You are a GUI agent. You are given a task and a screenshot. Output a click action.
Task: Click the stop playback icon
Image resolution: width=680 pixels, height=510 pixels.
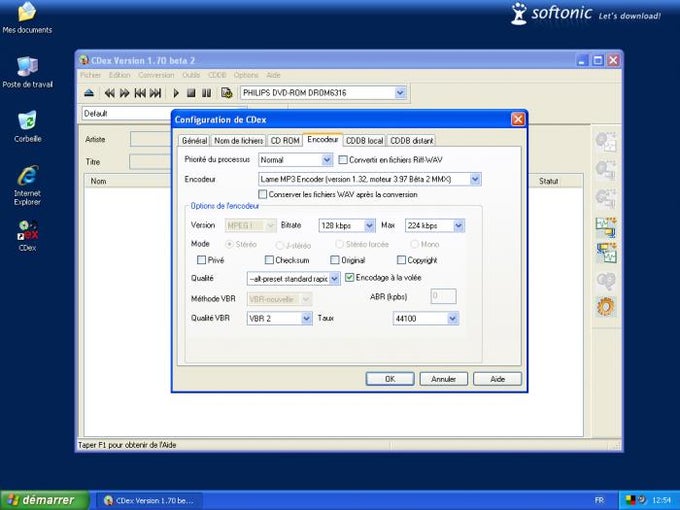pos(191,93)
